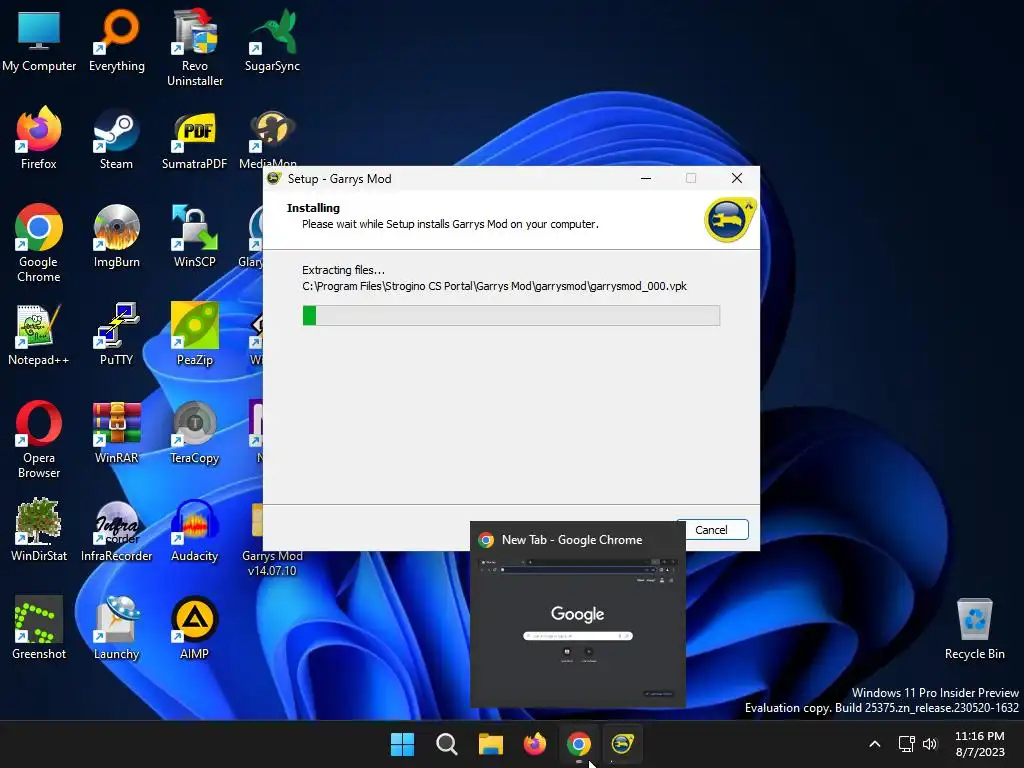Select the Everything search desktop shortcut
Screen dimensions: 1024x768
pyautogui.click(x=117, y=41)
